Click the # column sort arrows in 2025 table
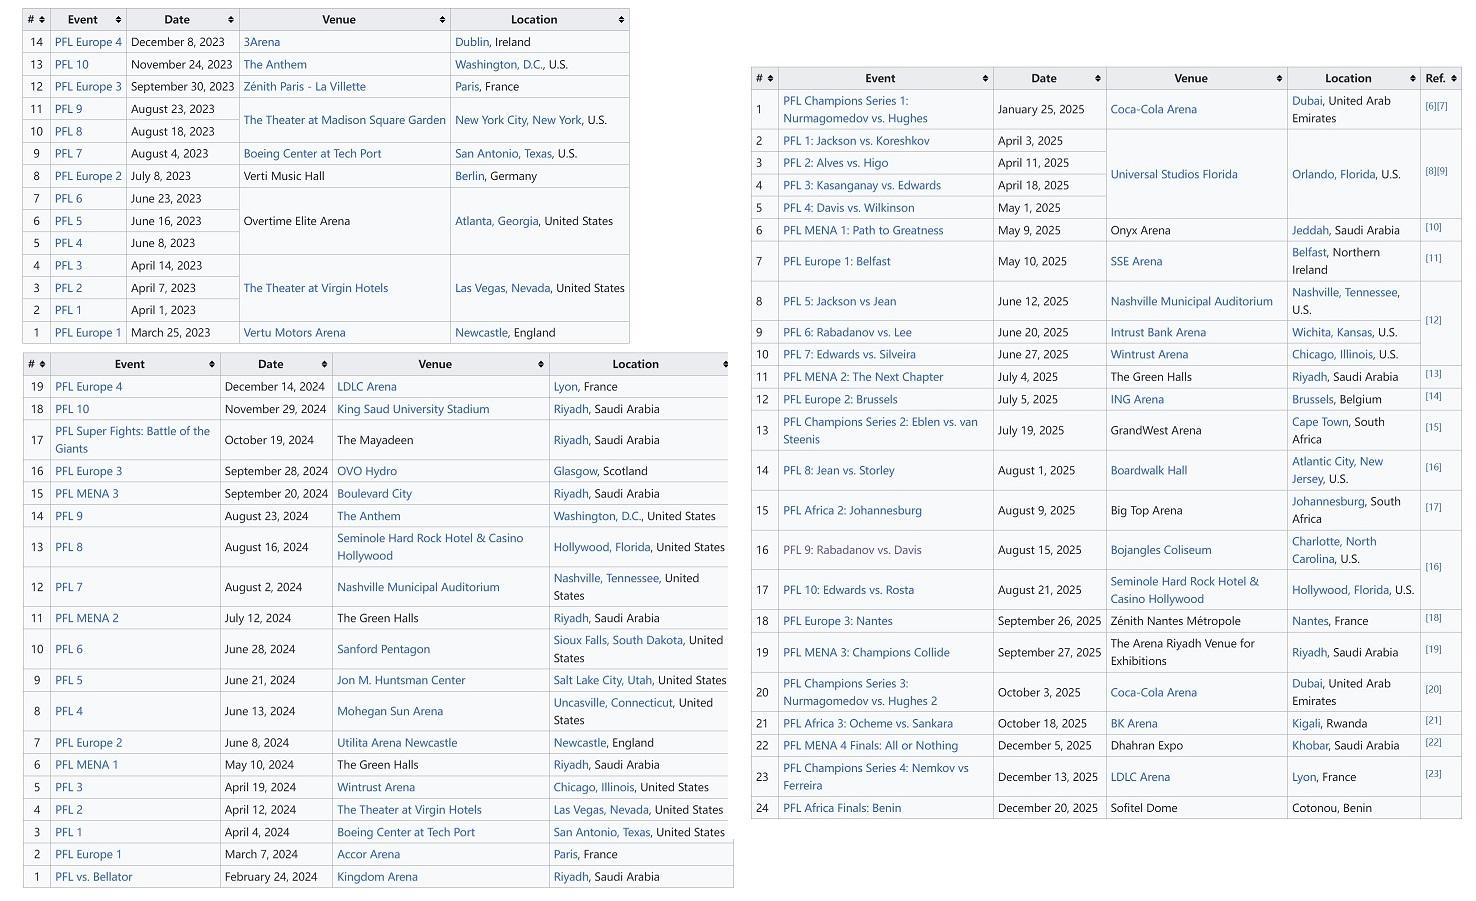Viewport: 1476px width, 901px height. [770, 78]
